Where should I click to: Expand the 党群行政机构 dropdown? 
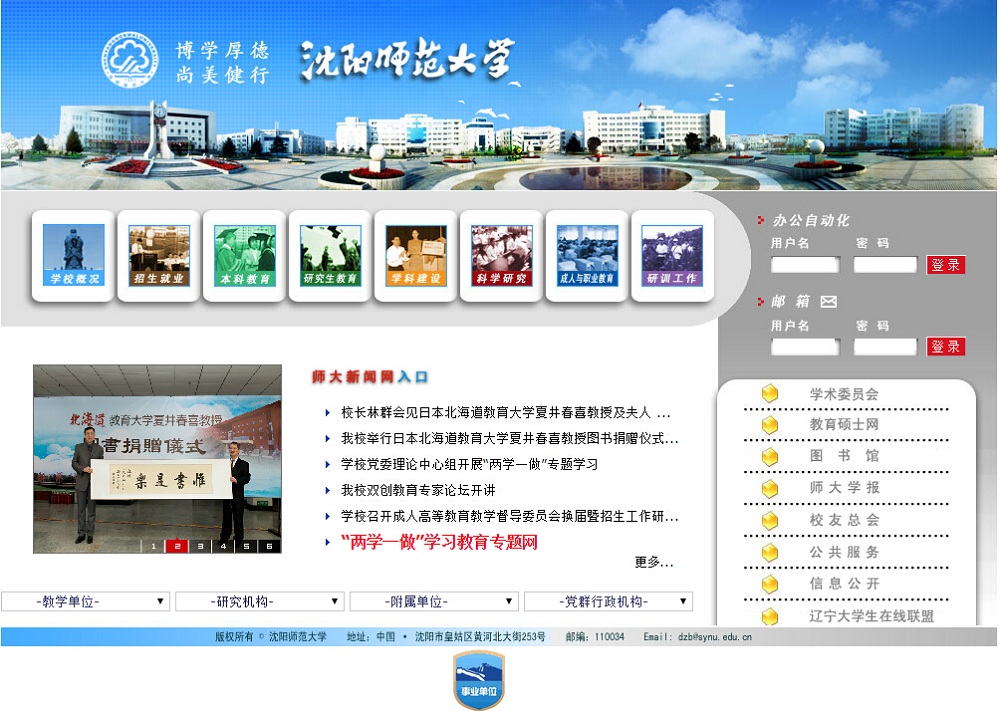[608, 601]
